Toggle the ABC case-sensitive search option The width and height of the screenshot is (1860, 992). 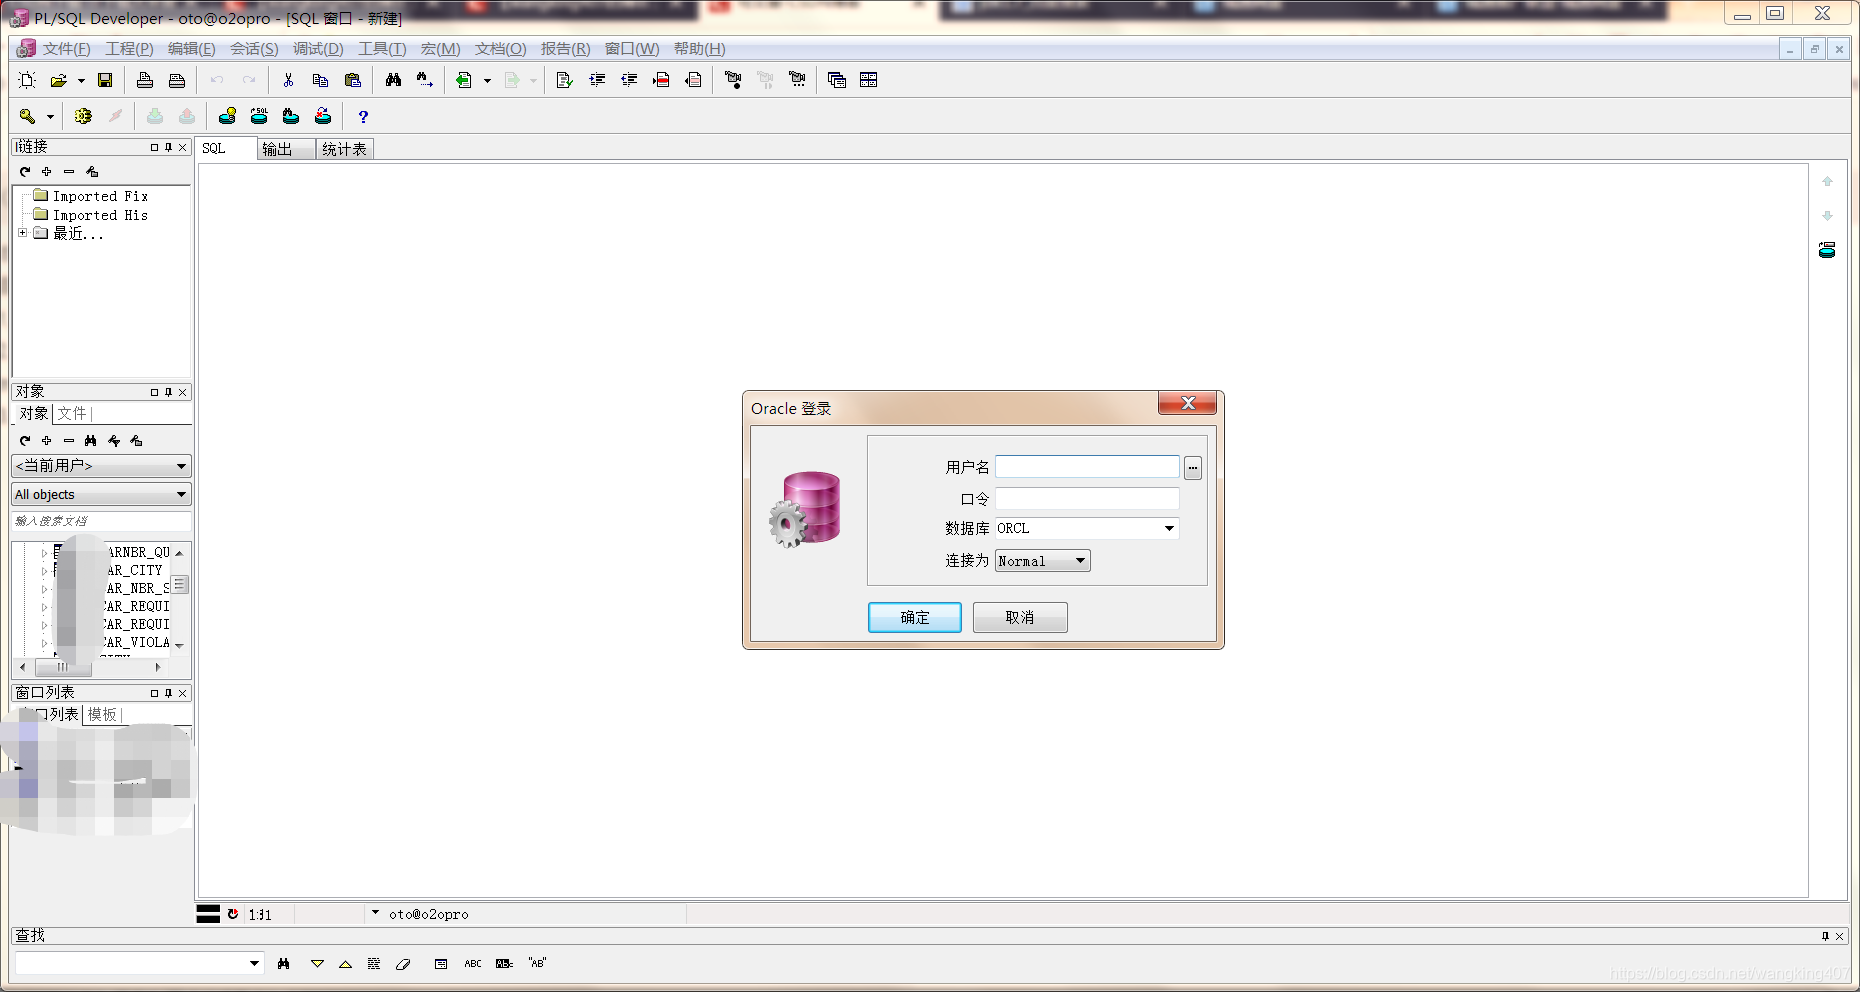(x=473, y=964)
